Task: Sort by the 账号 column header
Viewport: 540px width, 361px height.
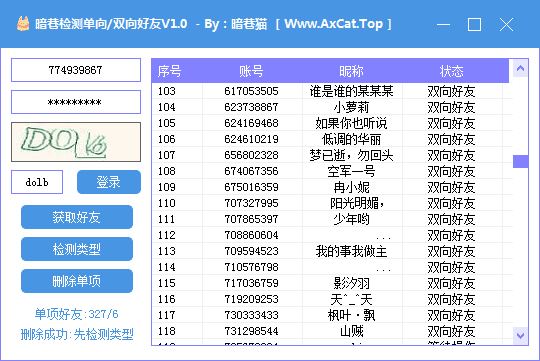Action: [252, 71]
